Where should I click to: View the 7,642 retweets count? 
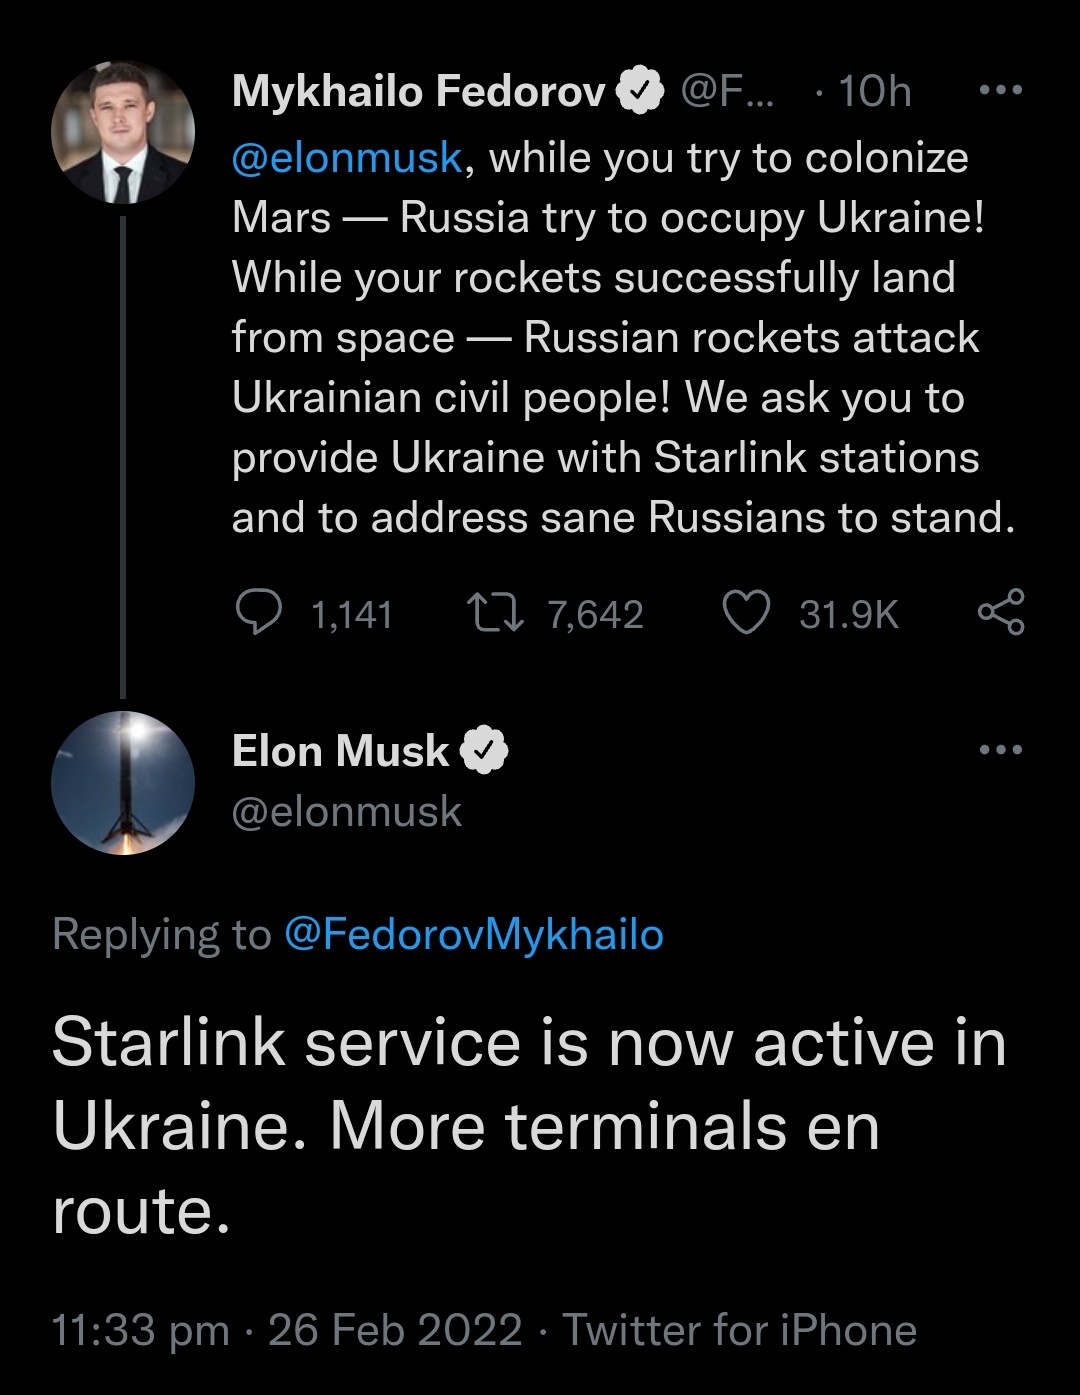595,615
